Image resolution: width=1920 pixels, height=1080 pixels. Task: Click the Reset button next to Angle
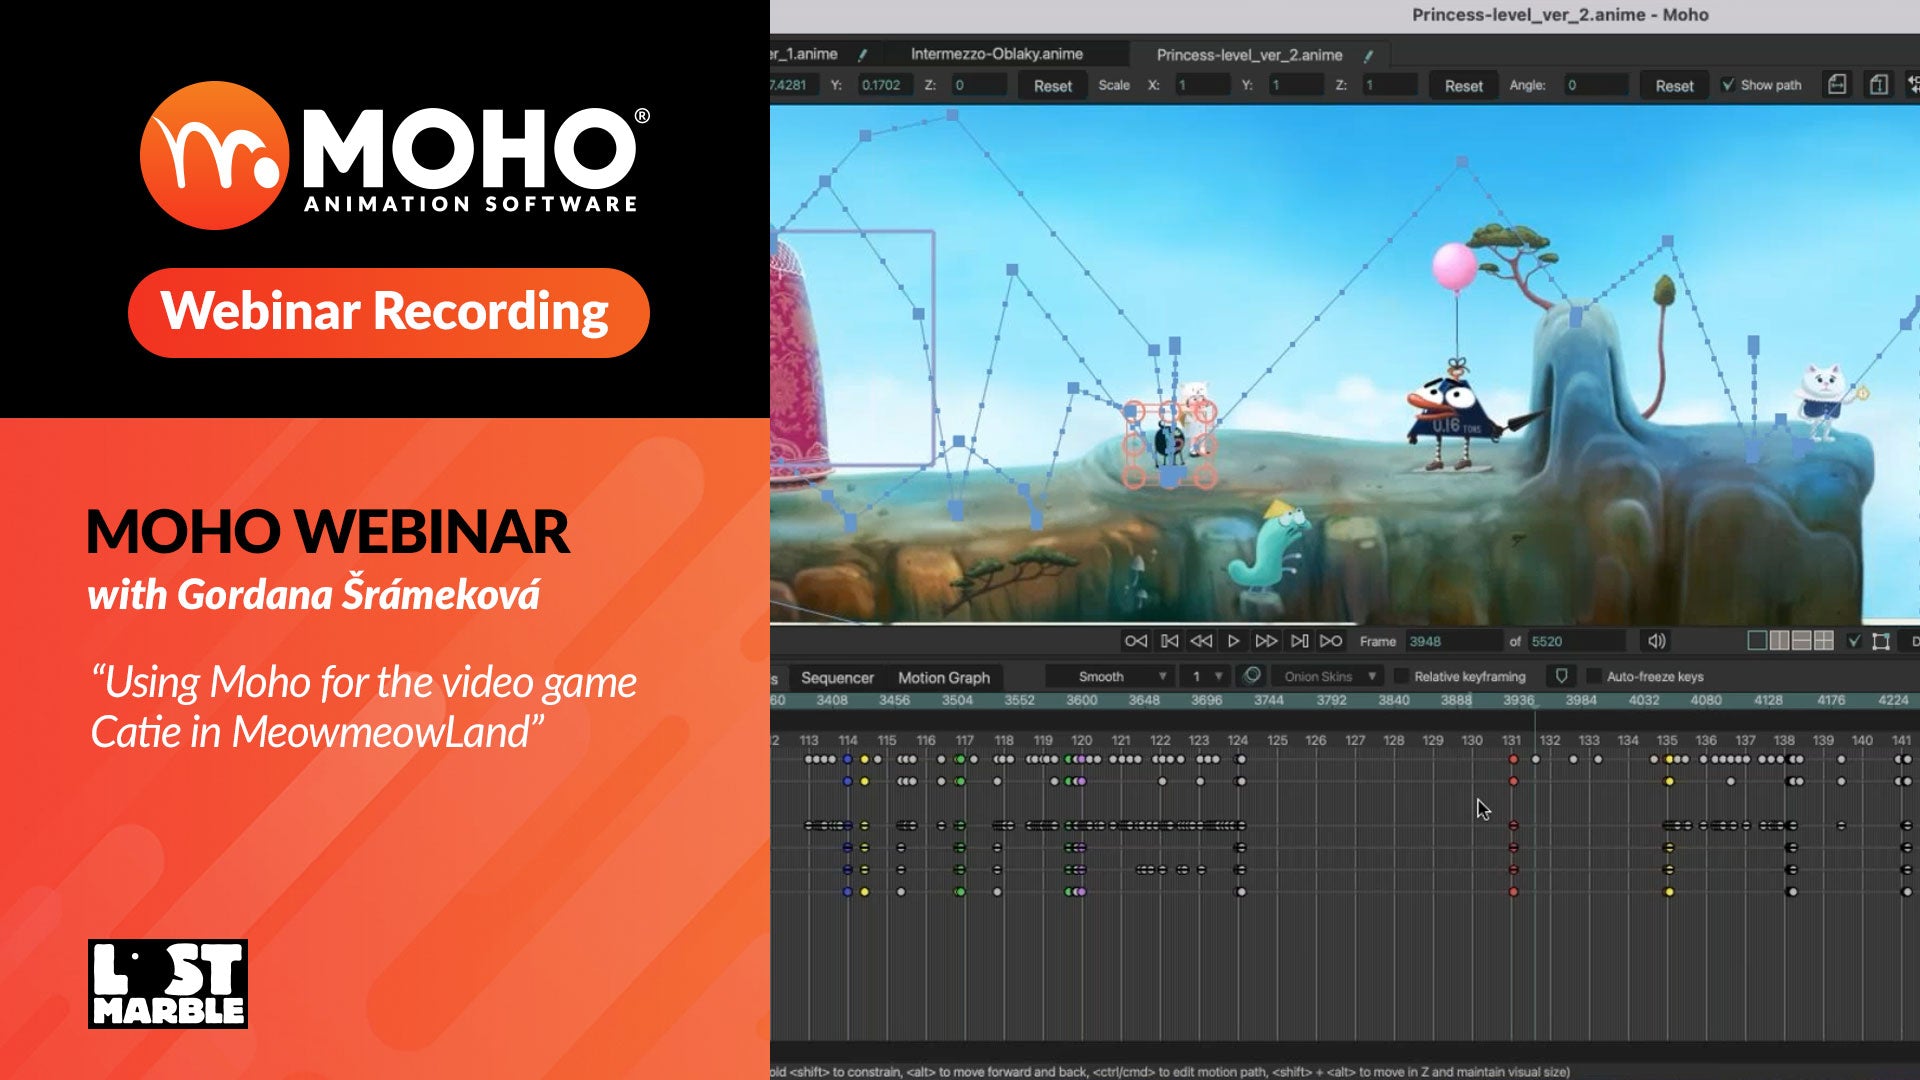pos(1673,86)
